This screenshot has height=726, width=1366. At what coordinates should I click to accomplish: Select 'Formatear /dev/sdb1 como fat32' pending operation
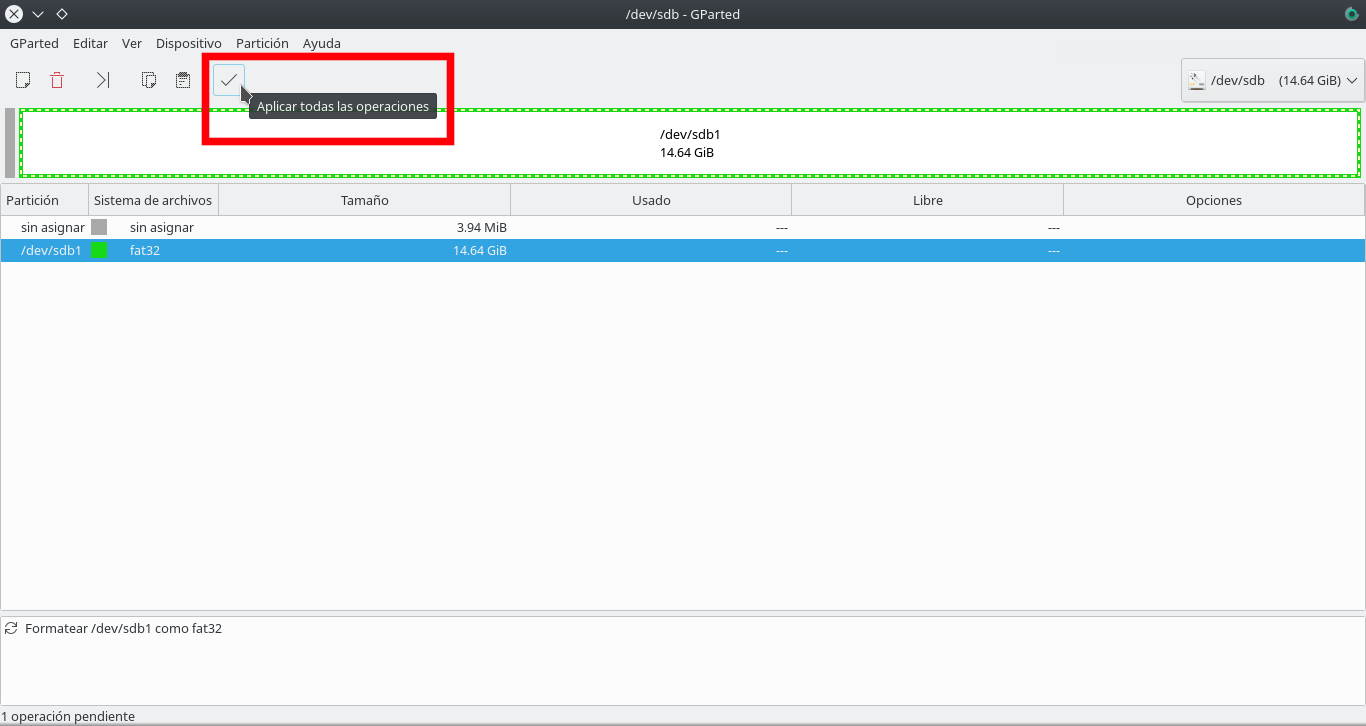123,628
